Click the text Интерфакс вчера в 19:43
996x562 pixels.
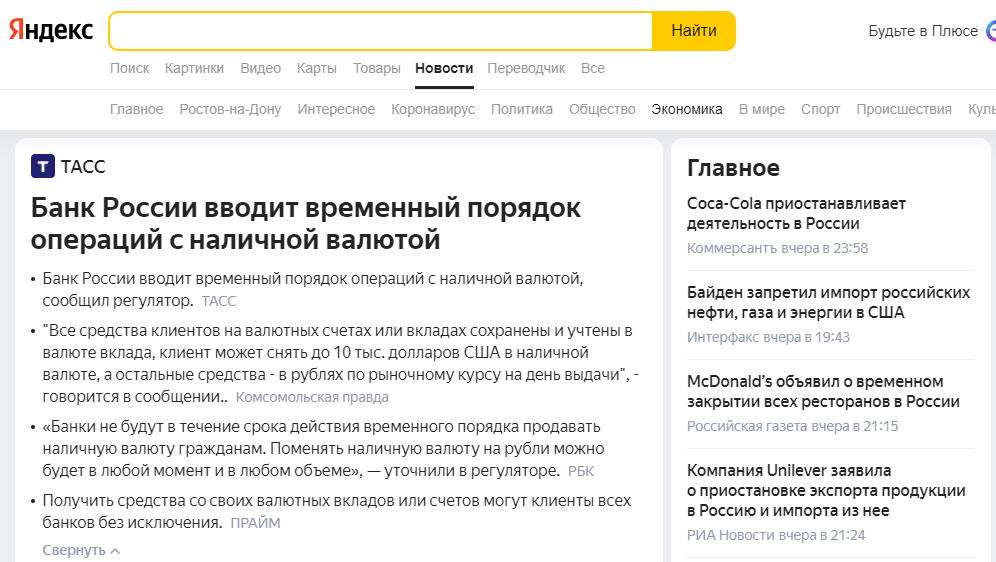click(768, 337)
